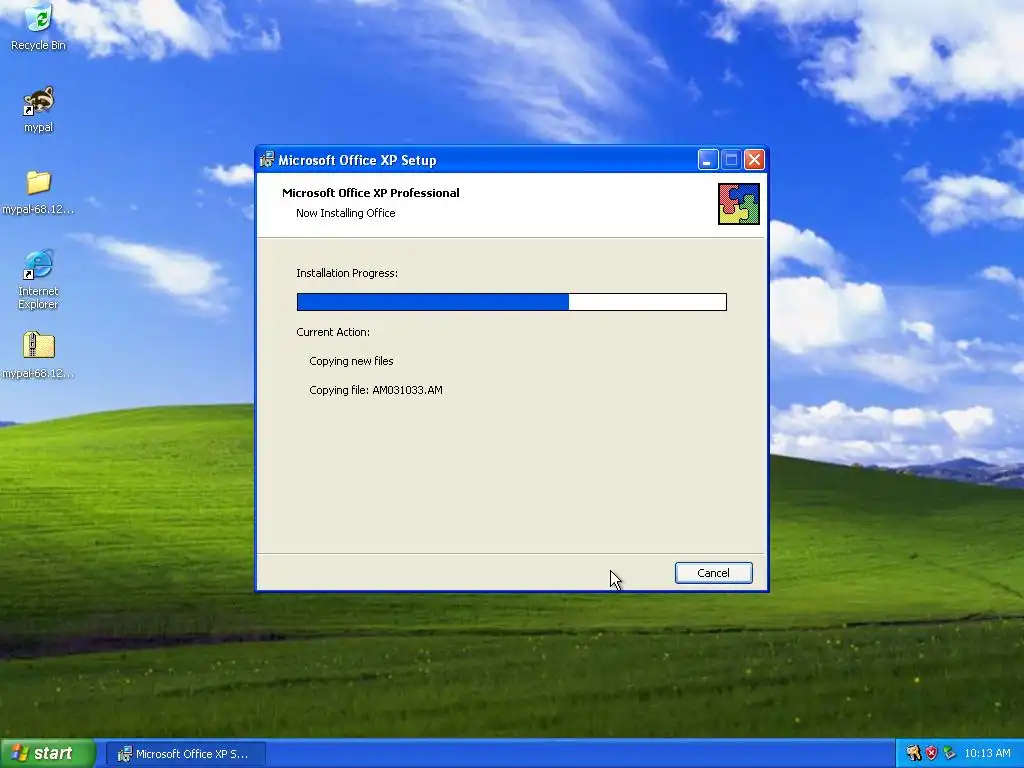Screen dimensions: 1024x768
Task: Click the Microsoft Office XP Setup taskbar button
Action: [185, 754]
